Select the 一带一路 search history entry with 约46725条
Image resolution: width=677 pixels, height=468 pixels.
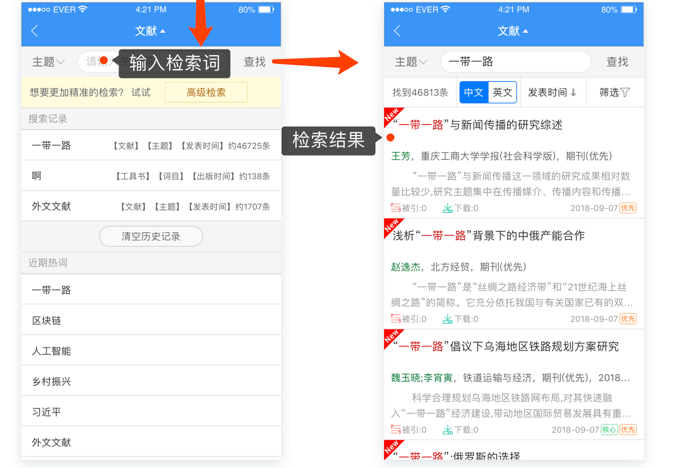(x=151, y=145)
